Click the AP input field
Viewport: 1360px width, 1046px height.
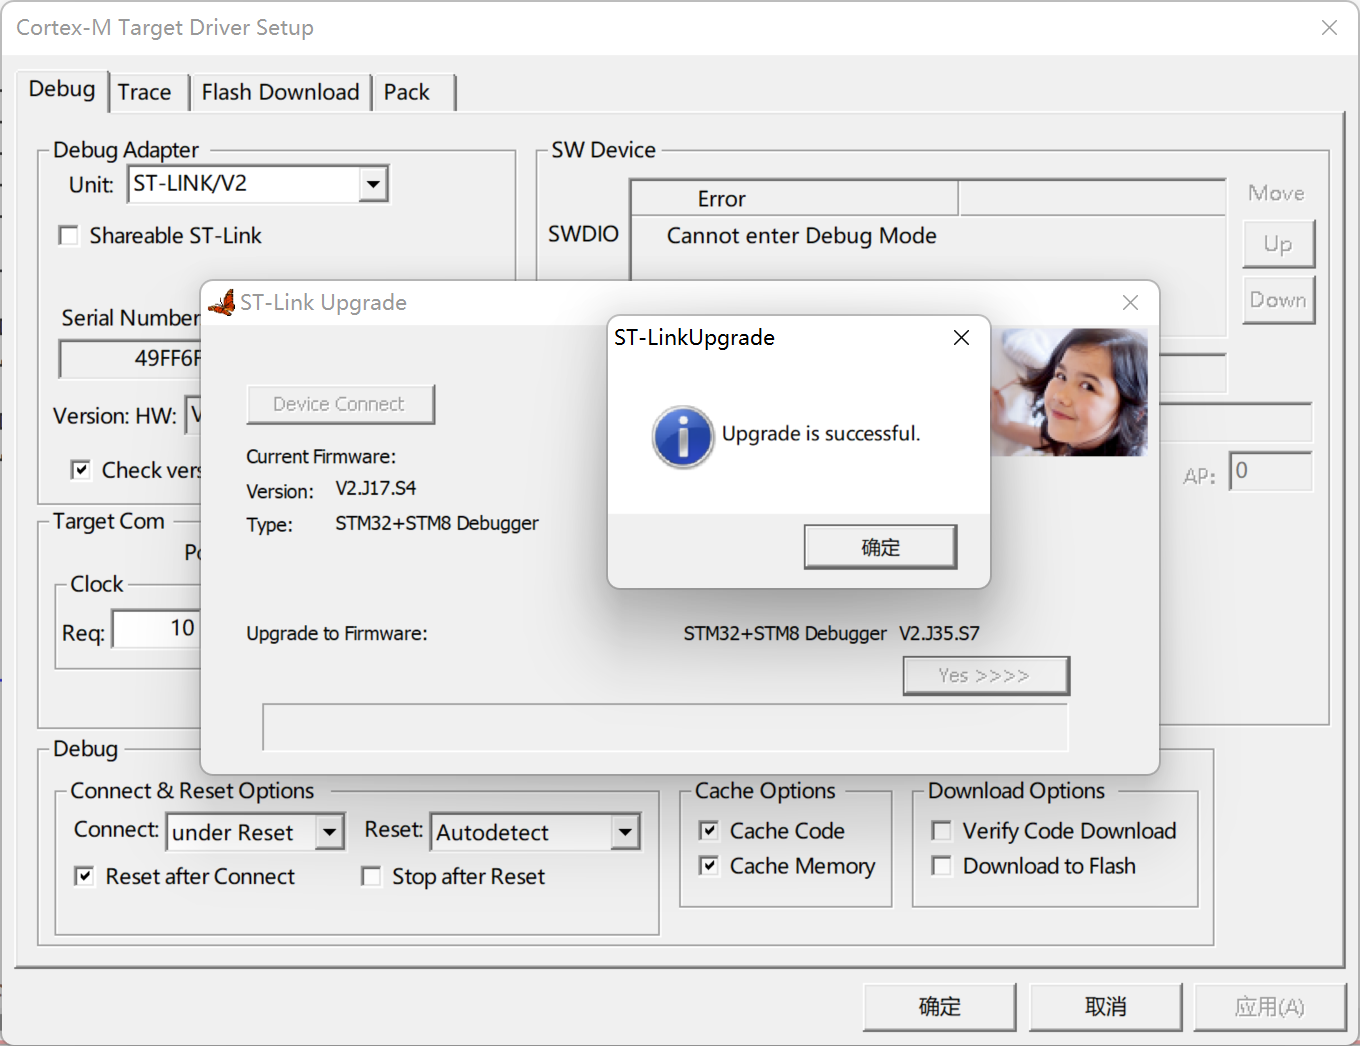coord(1270,471)
